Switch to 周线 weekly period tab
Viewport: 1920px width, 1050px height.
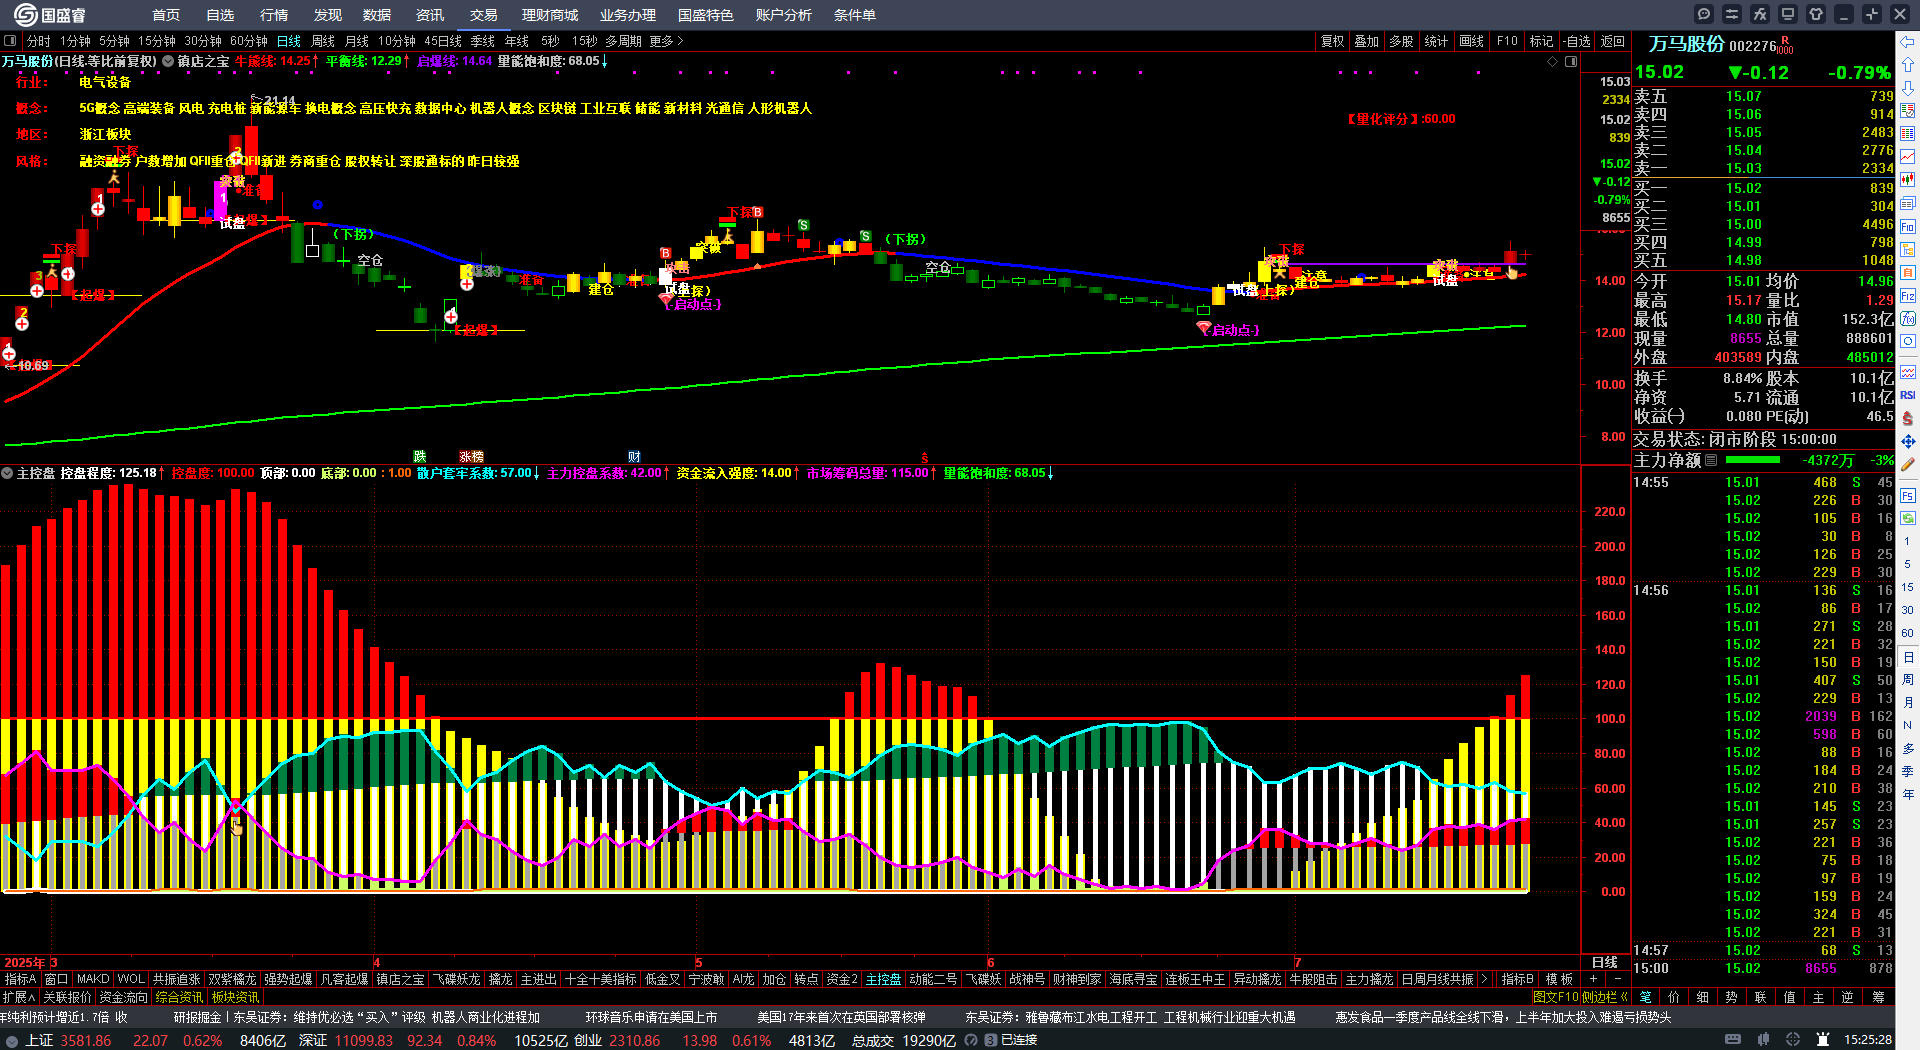point(323,41)
